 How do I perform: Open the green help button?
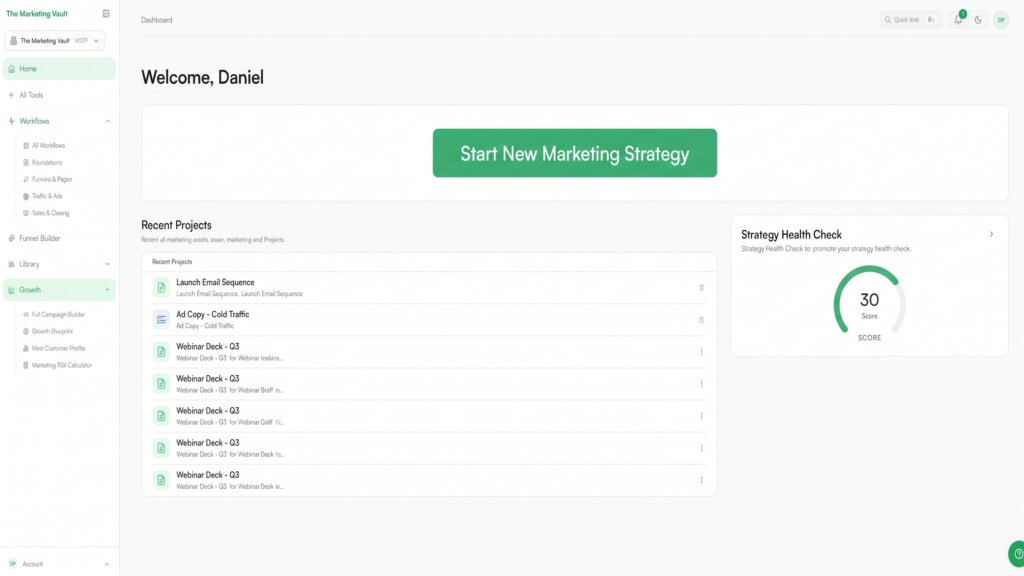(x=1016, y=554)
